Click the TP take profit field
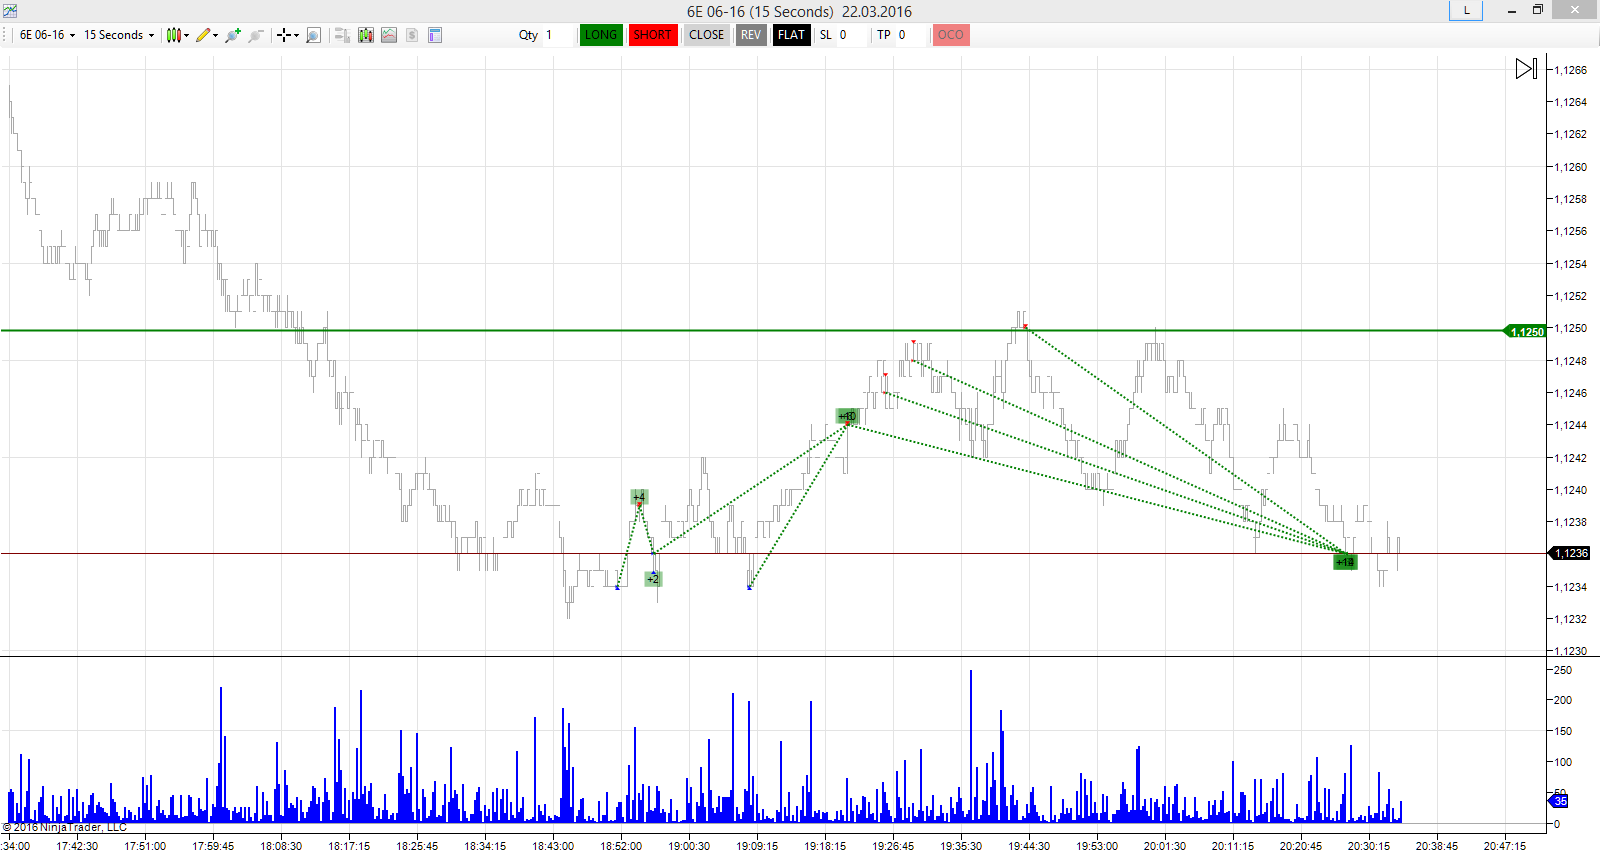 click(x=910, y=35)
